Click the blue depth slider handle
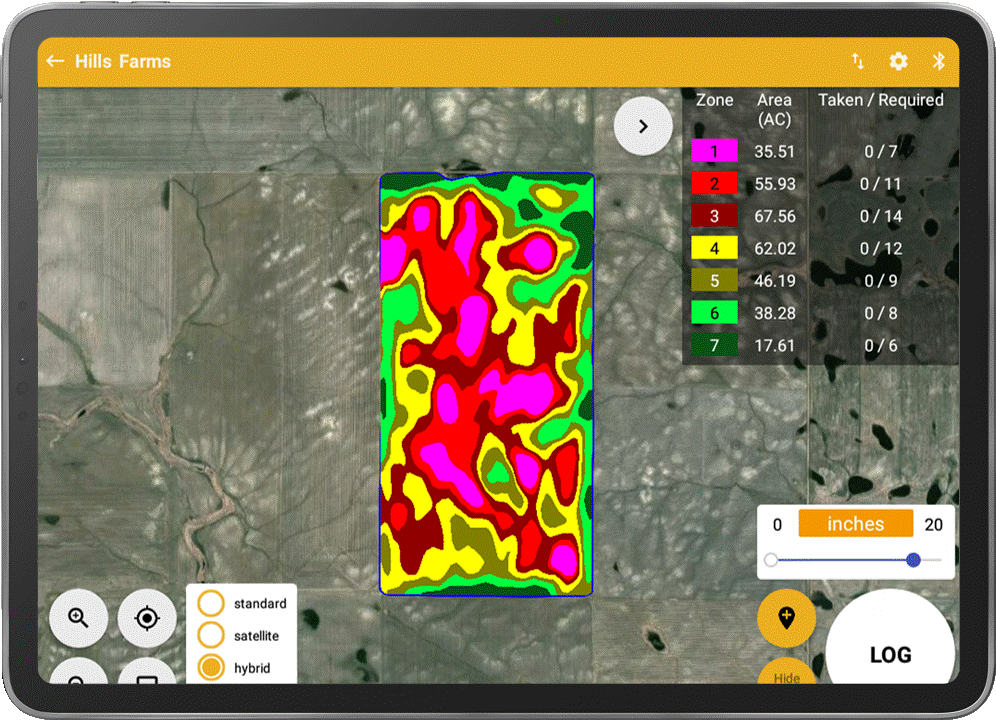This screenshot has width=996, height=720. coord(913,560)
